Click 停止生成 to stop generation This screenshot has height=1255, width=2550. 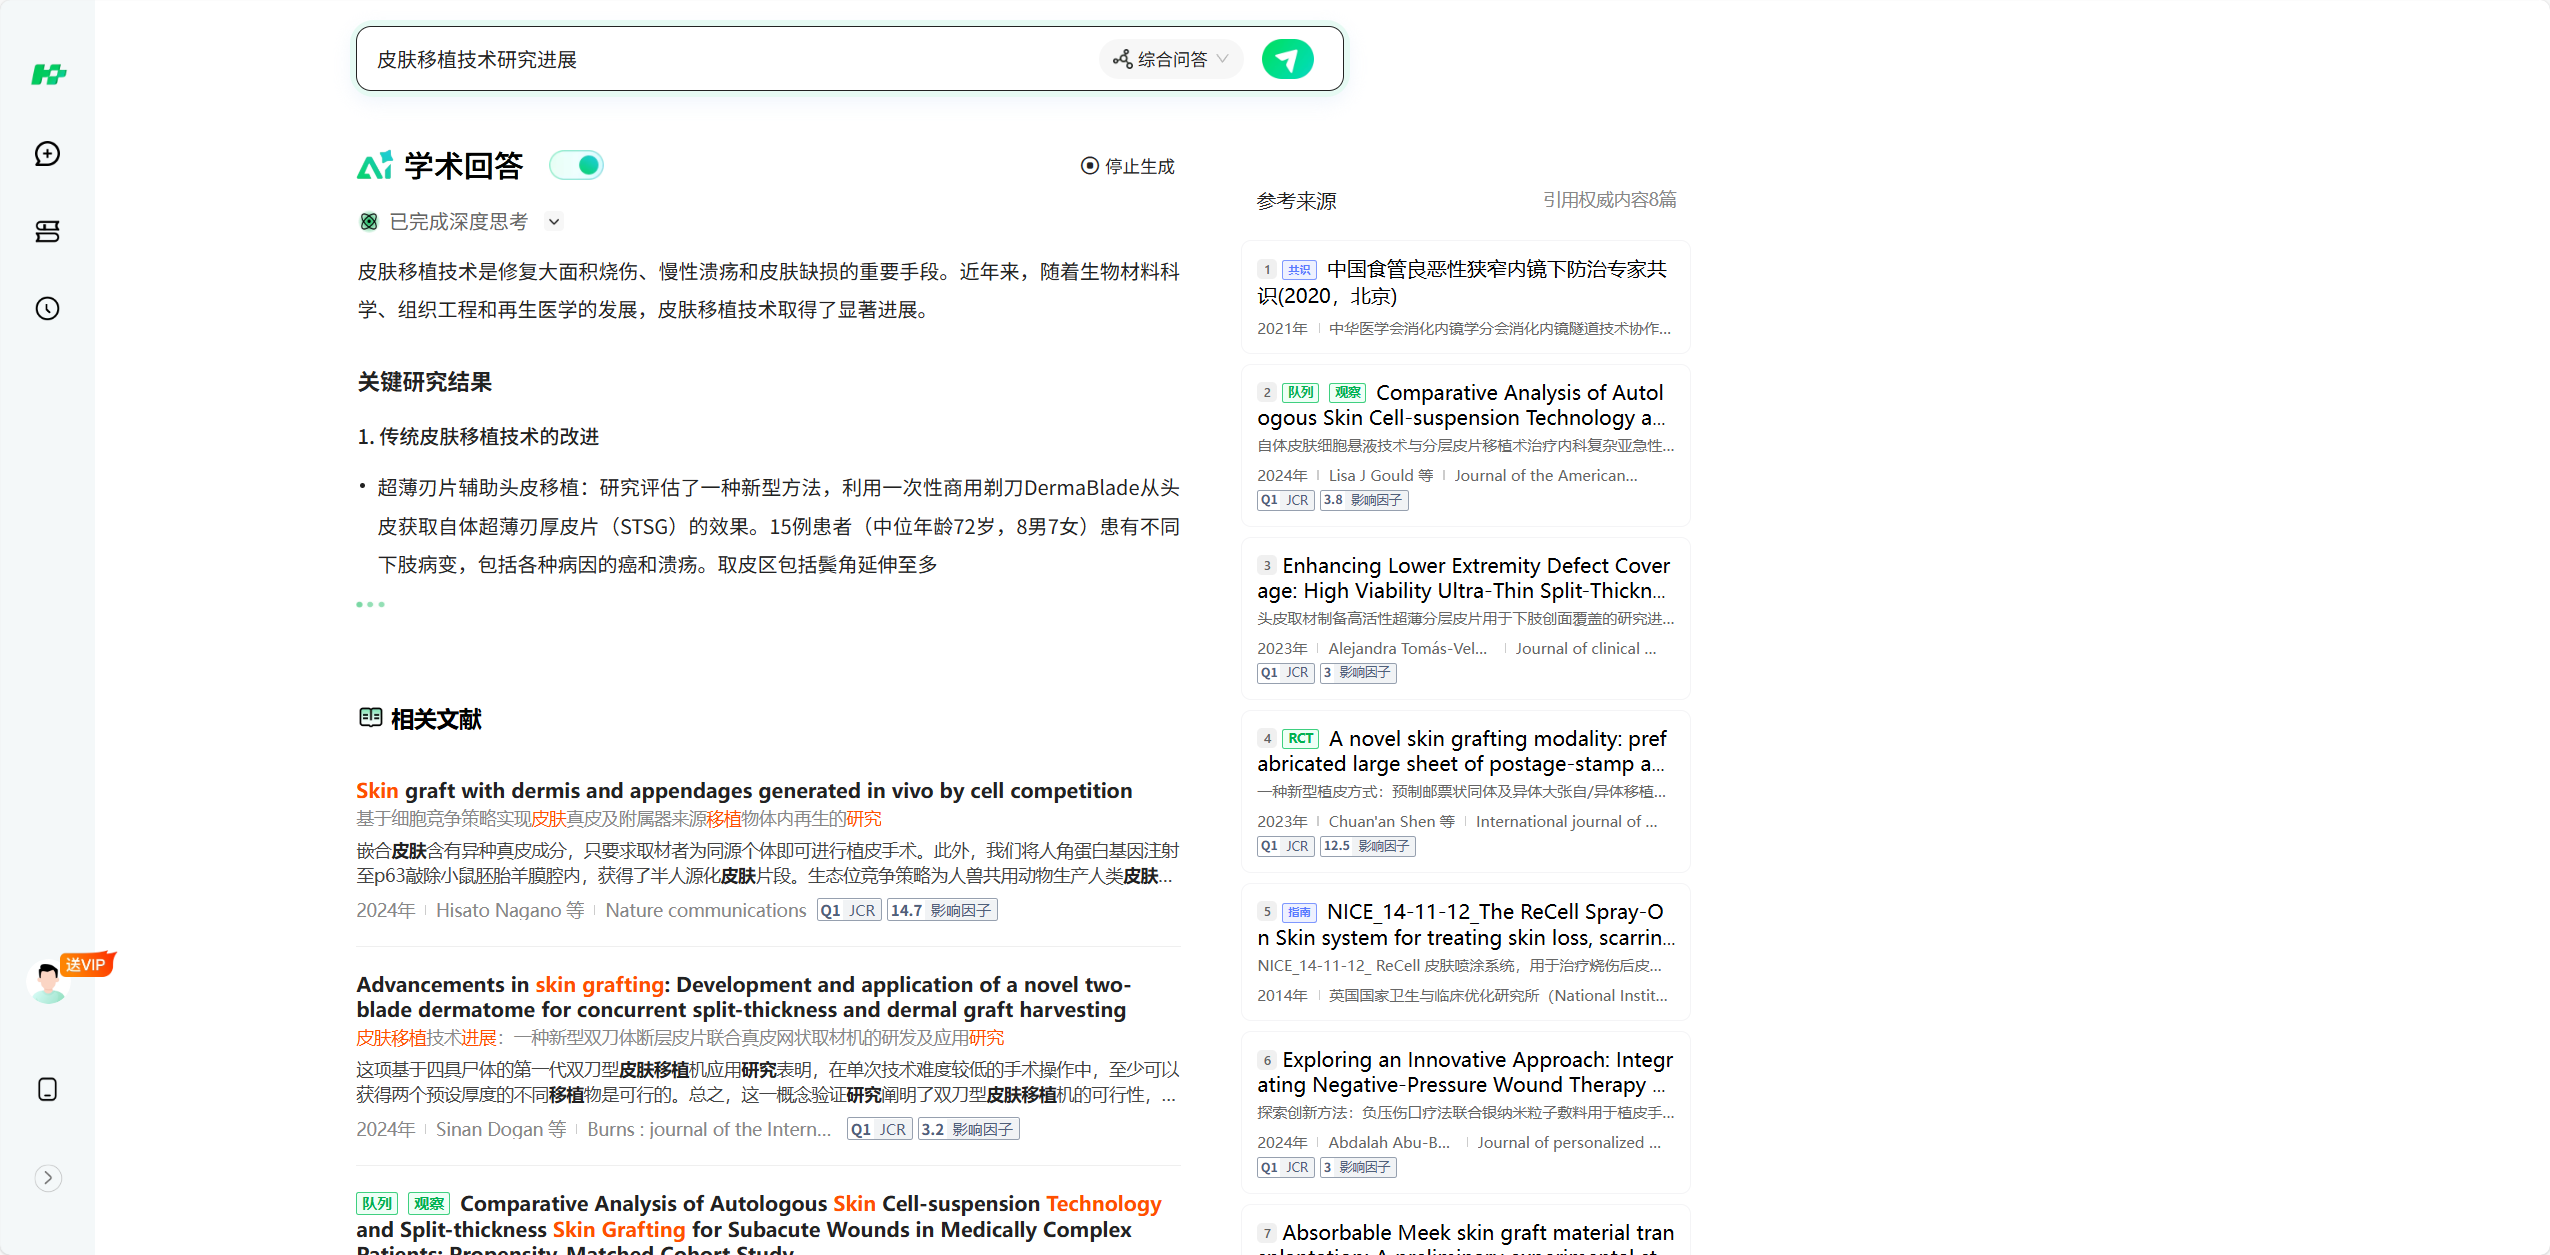coord(1128,166)
